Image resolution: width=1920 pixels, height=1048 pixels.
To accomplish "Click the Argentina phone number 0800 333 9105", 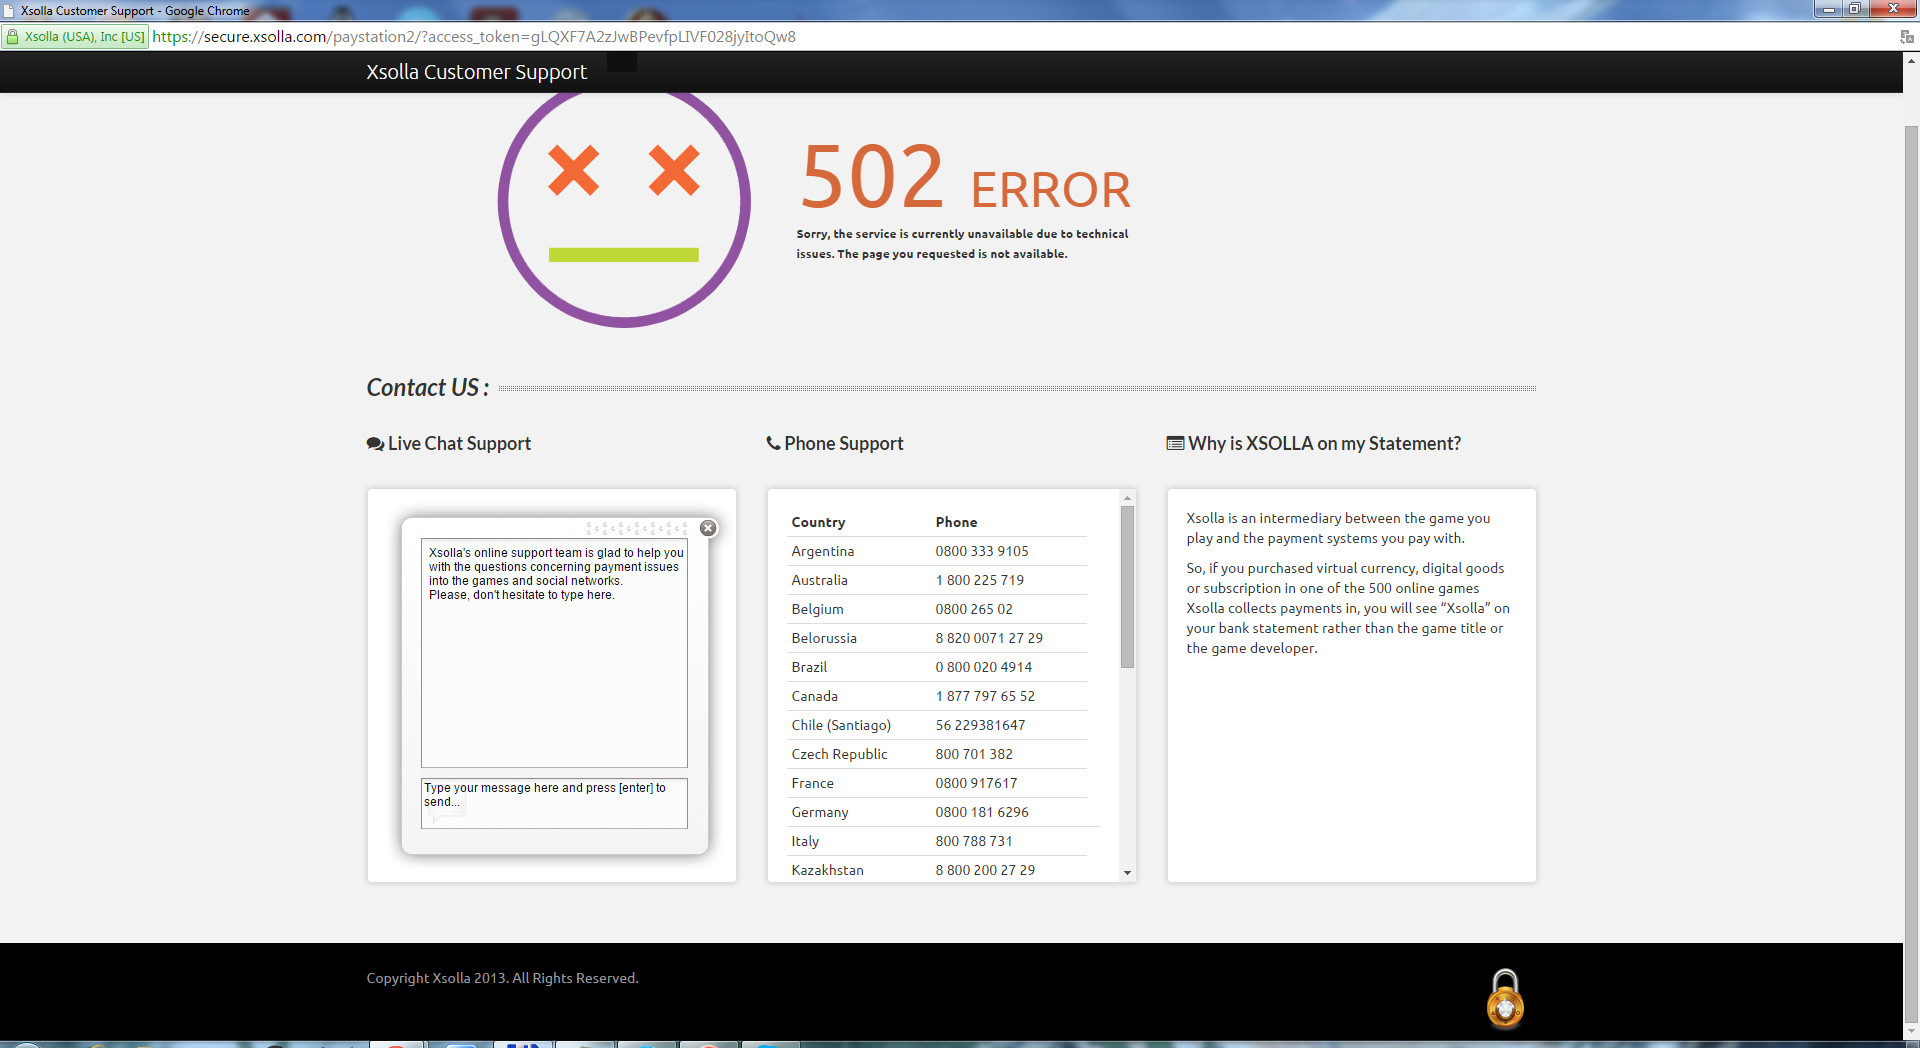I will pyautogui.click(x=981, y=551).
